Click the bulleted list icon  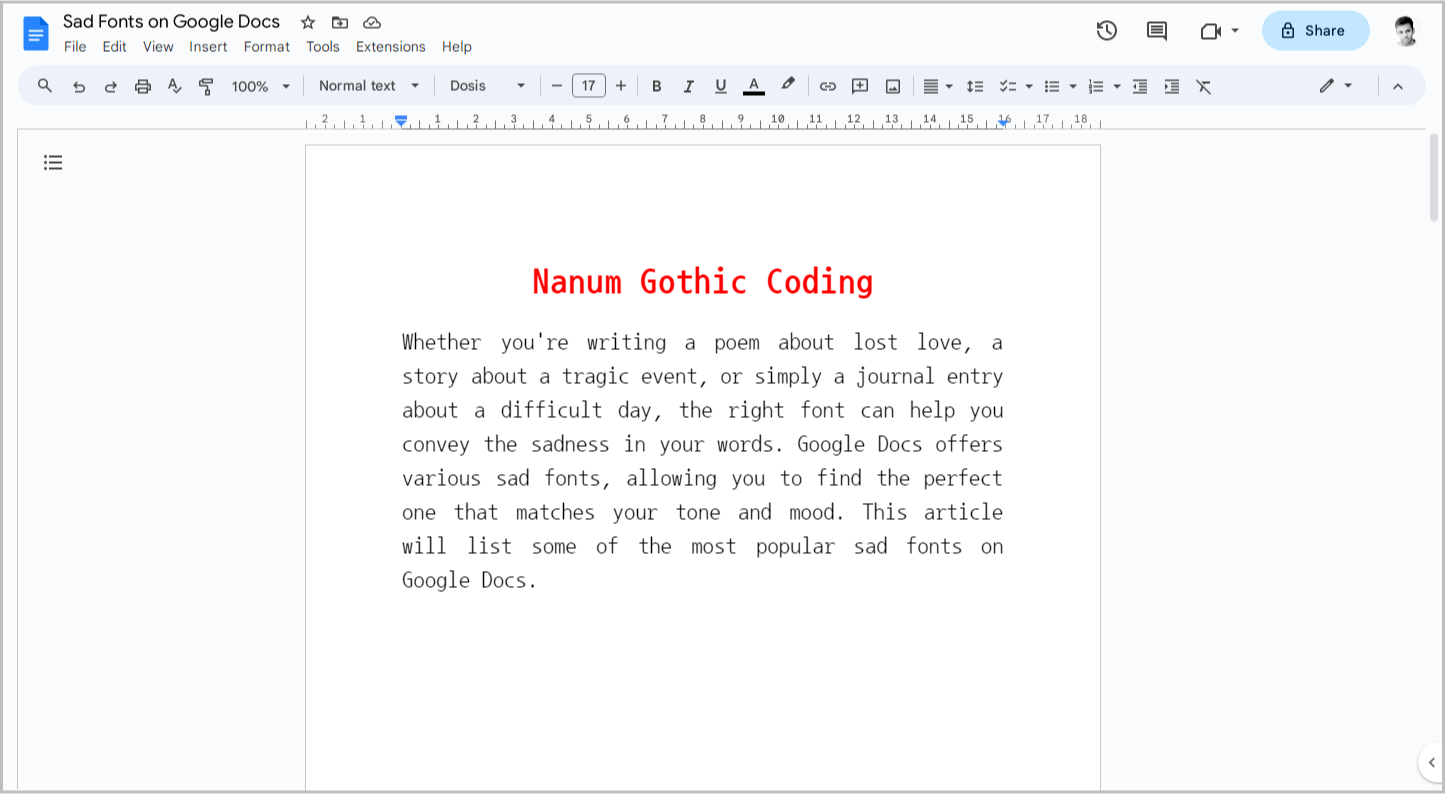pos(1052,87)
